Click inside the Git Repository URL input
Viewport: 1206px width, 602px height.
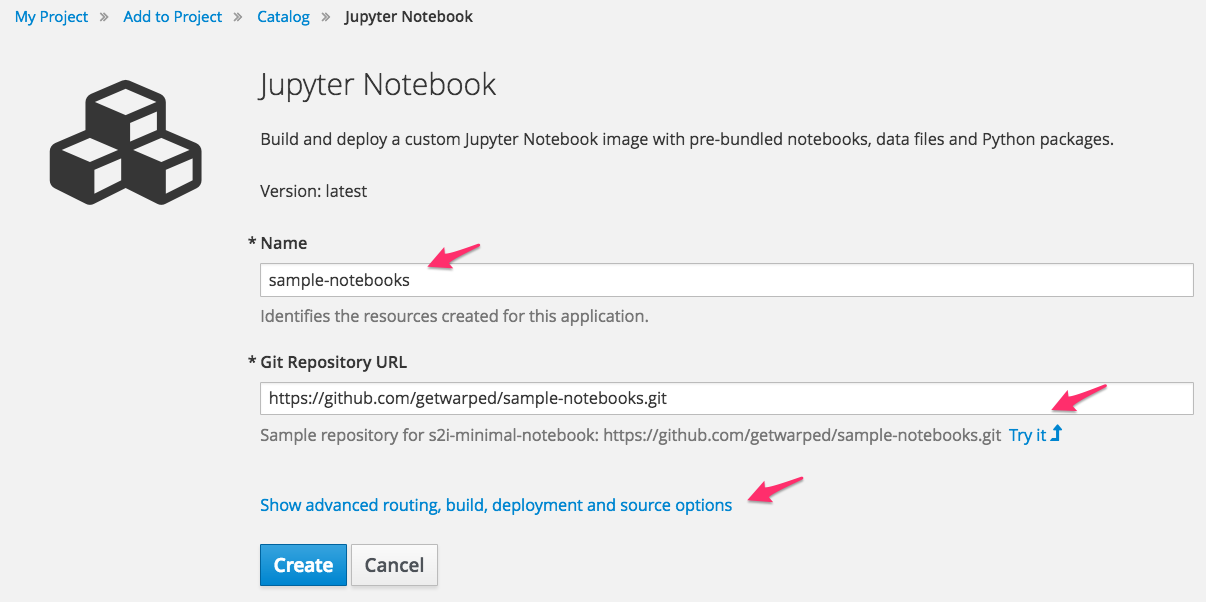(x=726, y=398)
